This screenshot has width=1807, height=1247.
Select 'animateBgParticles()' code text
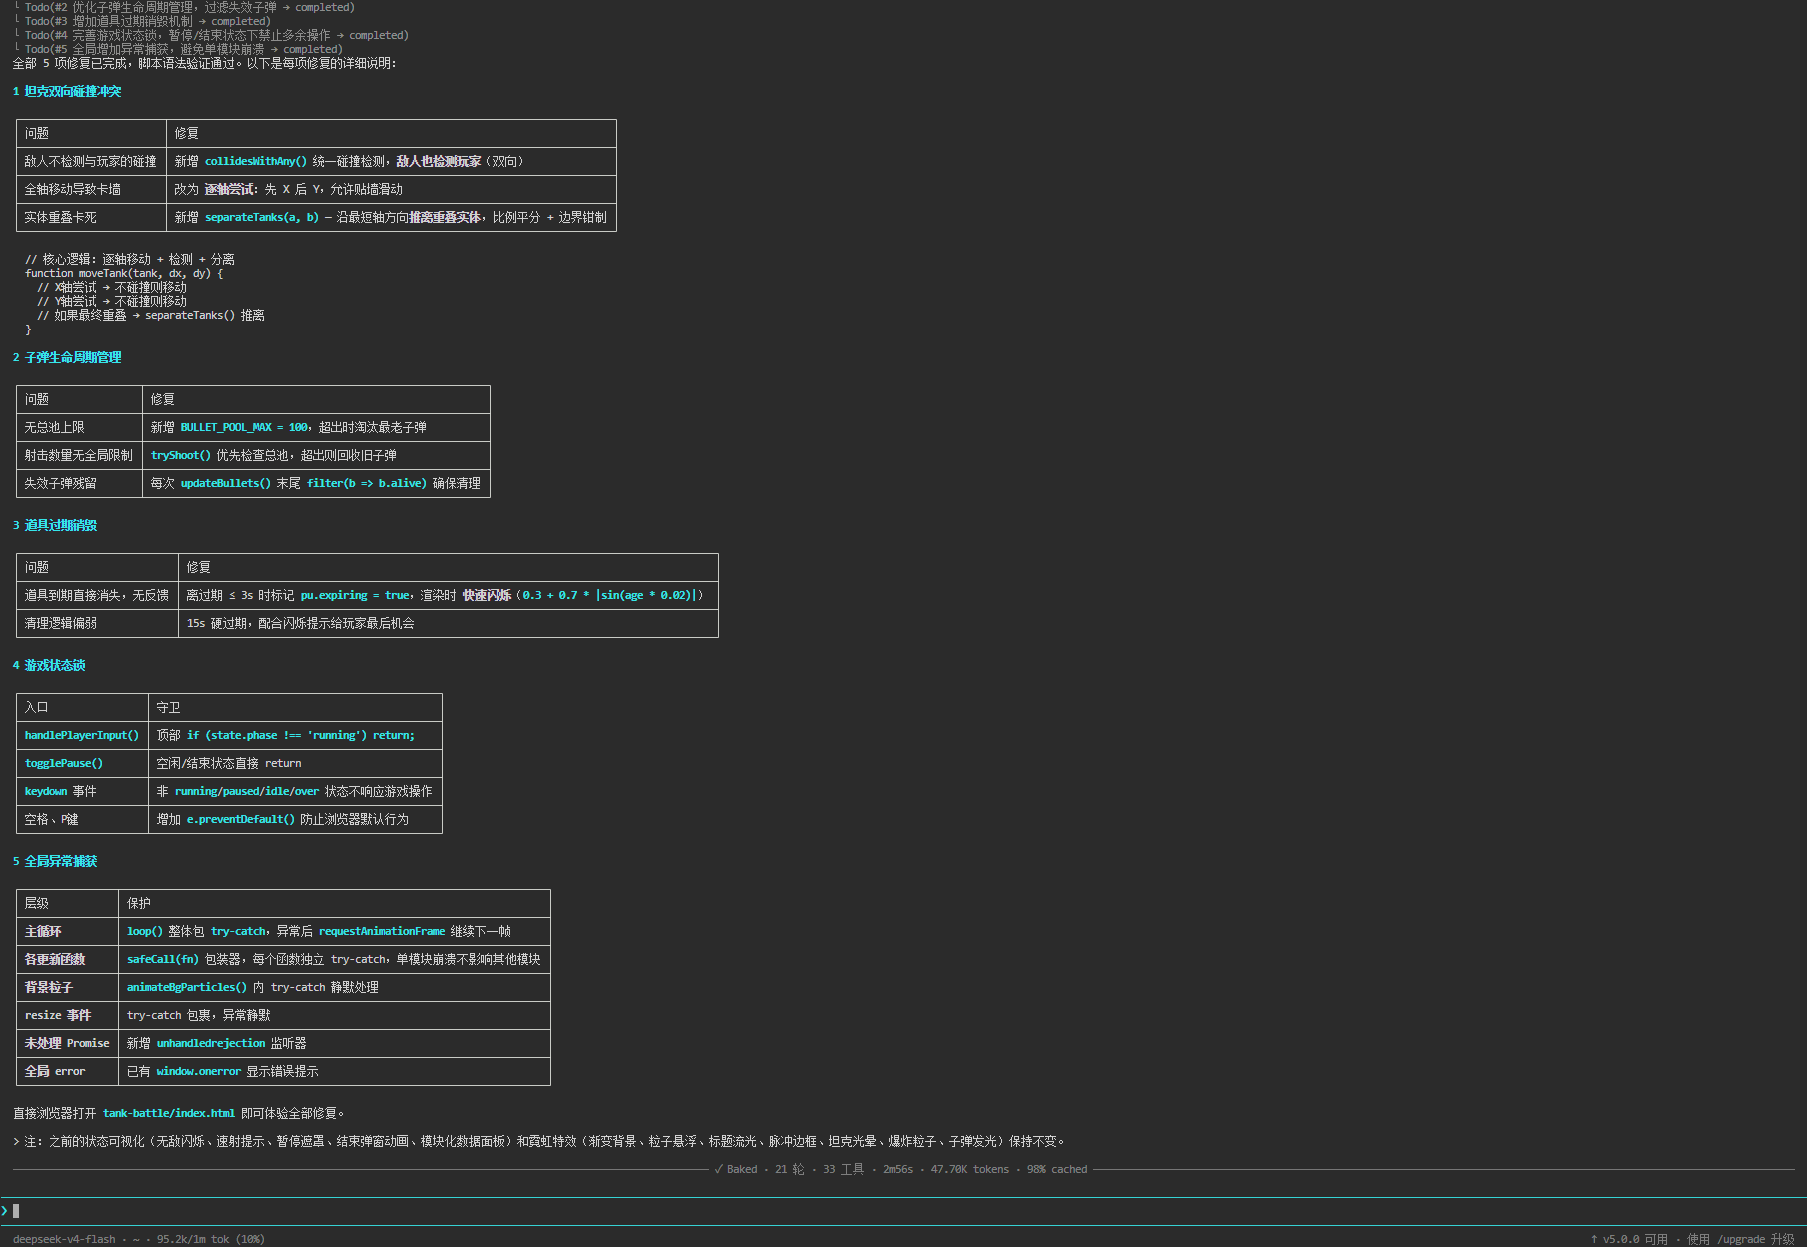point(187,987)
